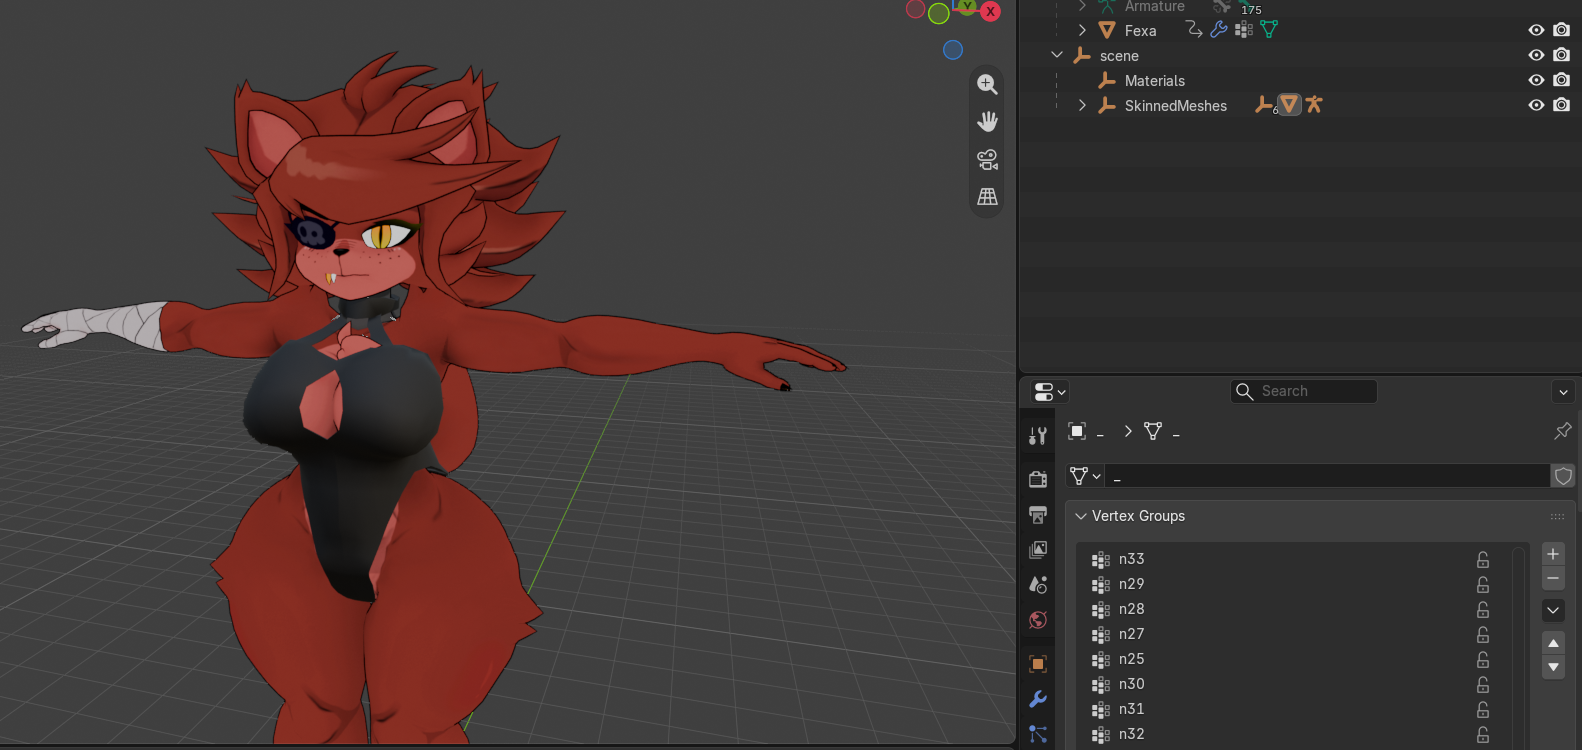
Task: Click the mesh data name field
Action: 1327,476
